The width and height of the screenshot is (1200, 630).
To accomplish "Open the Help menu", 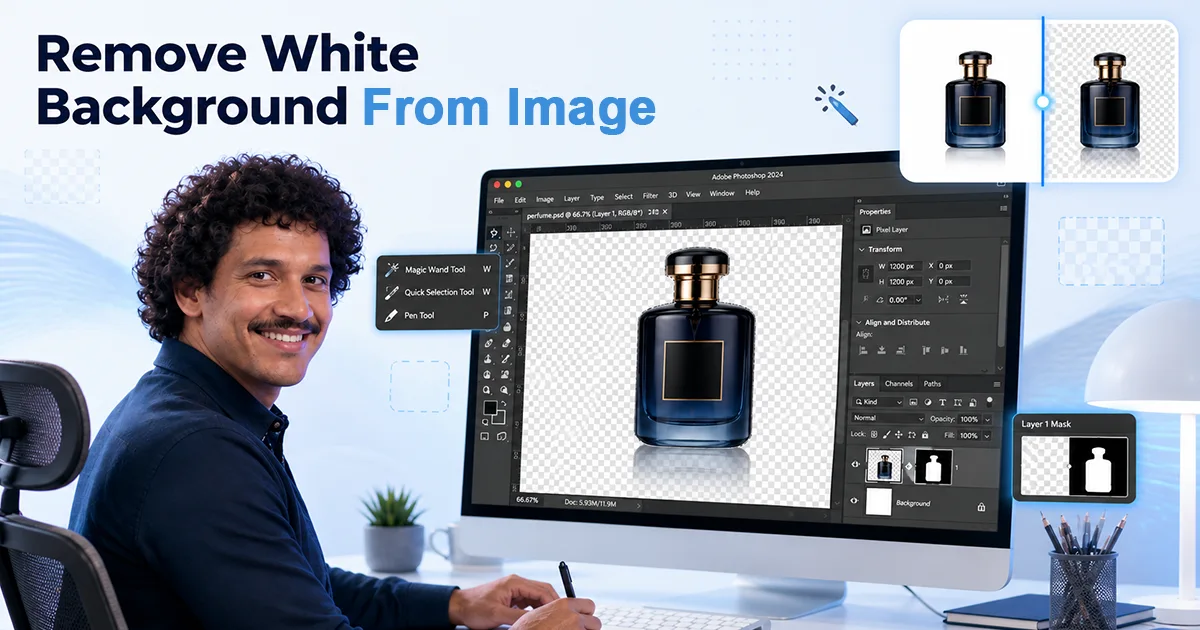I will (752, 192).
